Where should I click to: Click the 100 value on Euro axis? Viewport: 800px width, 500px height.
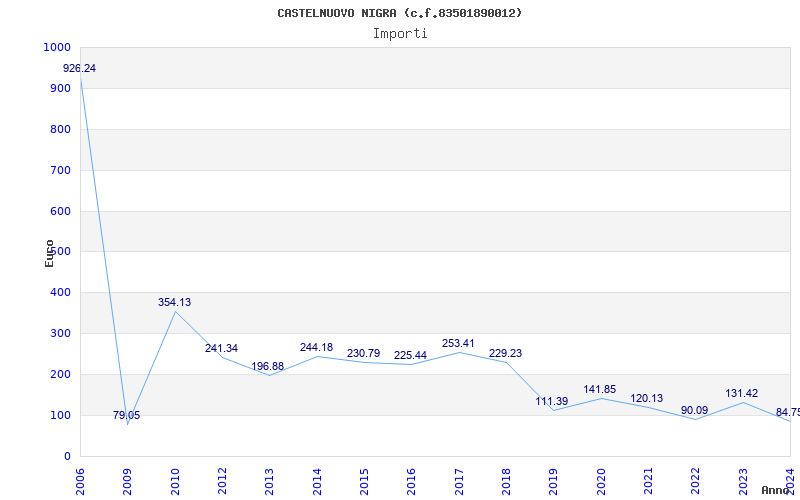coord(60,415)
